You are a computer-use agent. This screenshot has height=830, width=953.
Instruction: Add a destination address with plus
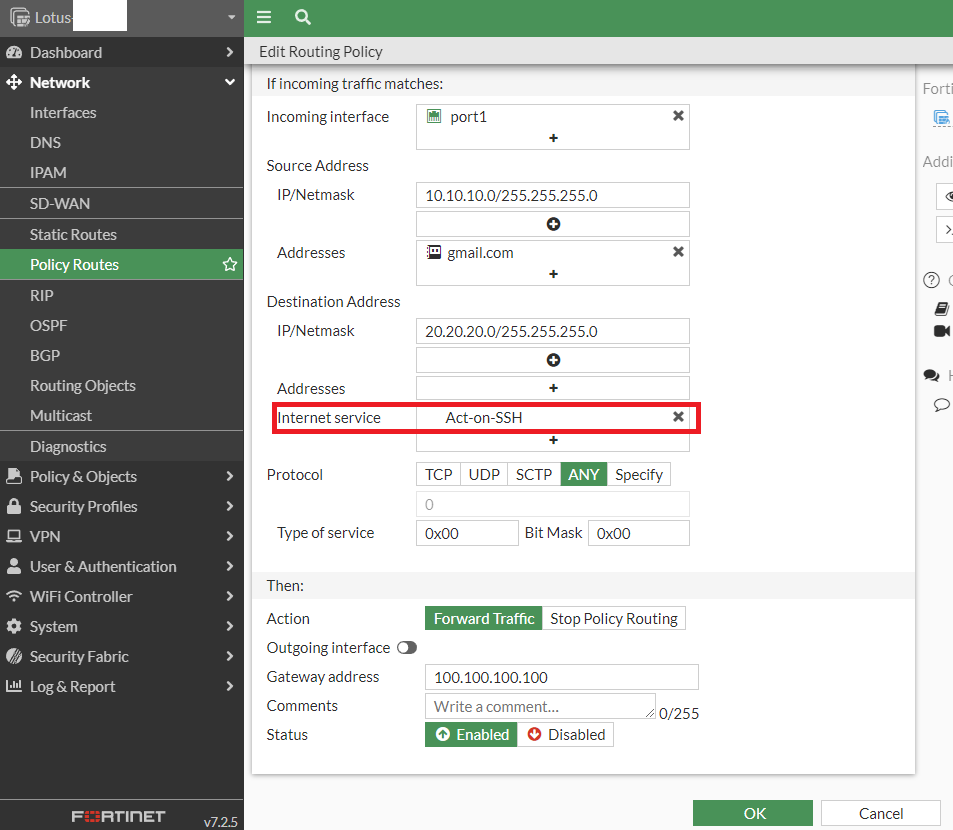click(553, 388)
